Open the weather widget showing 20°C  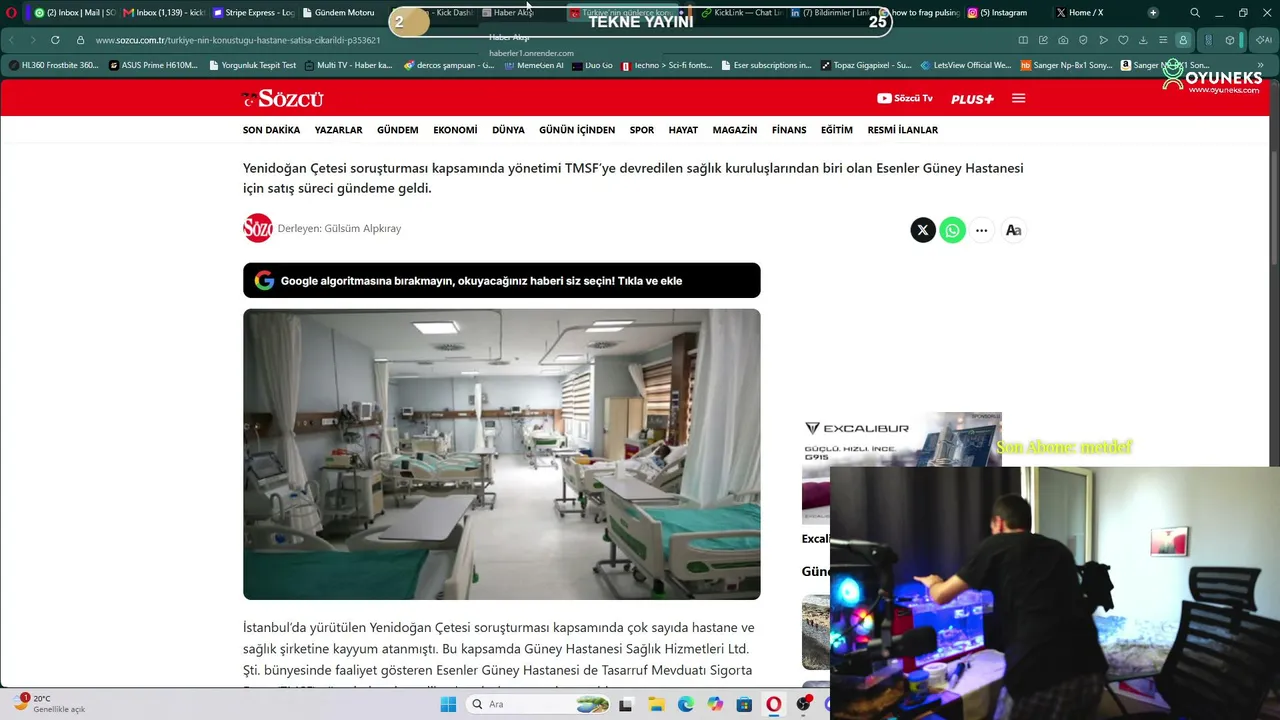pos(50,703)
